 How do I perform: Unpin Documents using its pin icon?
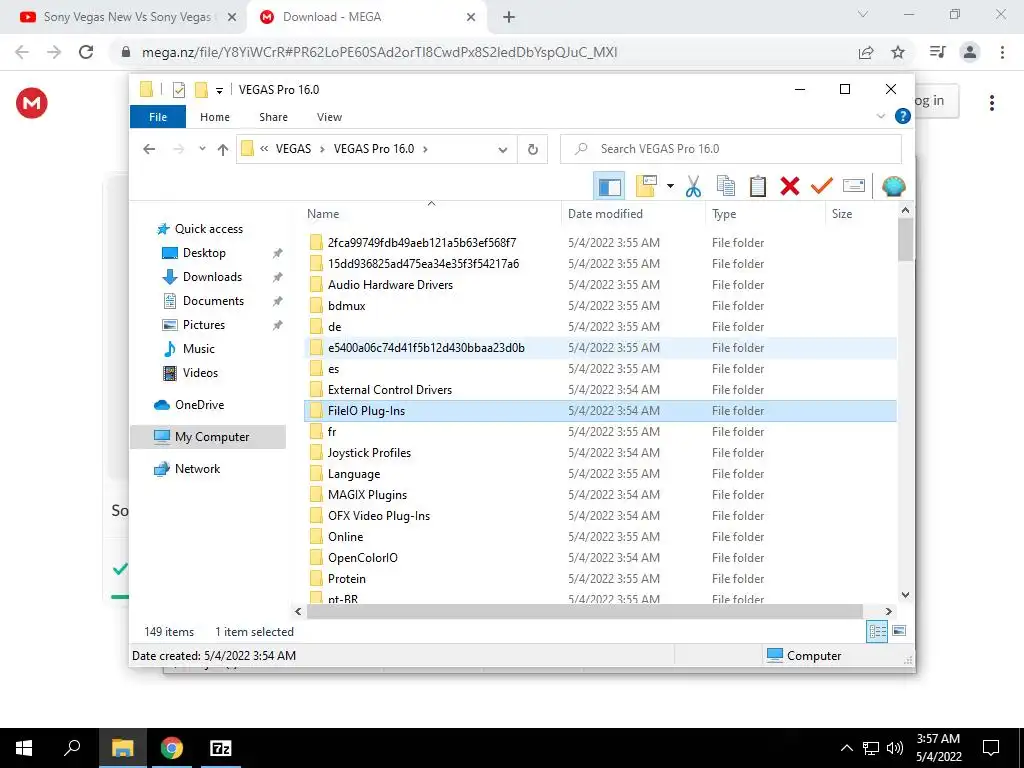[x=278, y=301]
